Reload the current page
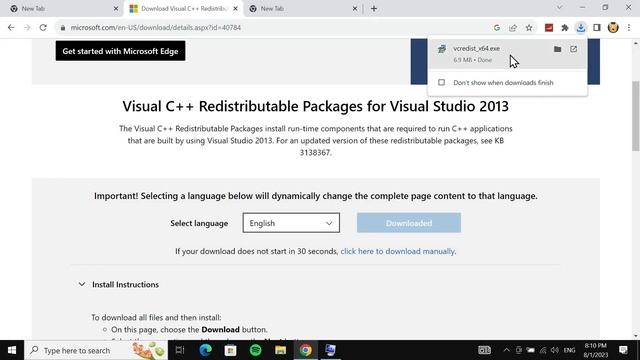Viewport: 640px width, 360px height. click(43, 28)
